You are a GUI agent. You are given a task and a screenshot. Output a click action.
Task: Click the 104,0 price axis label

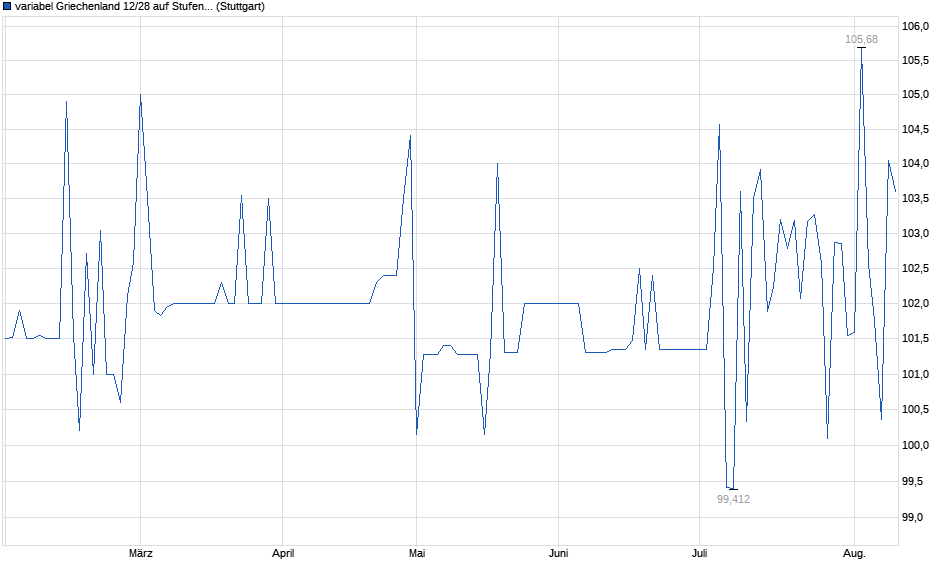click(x=915, y=164)
